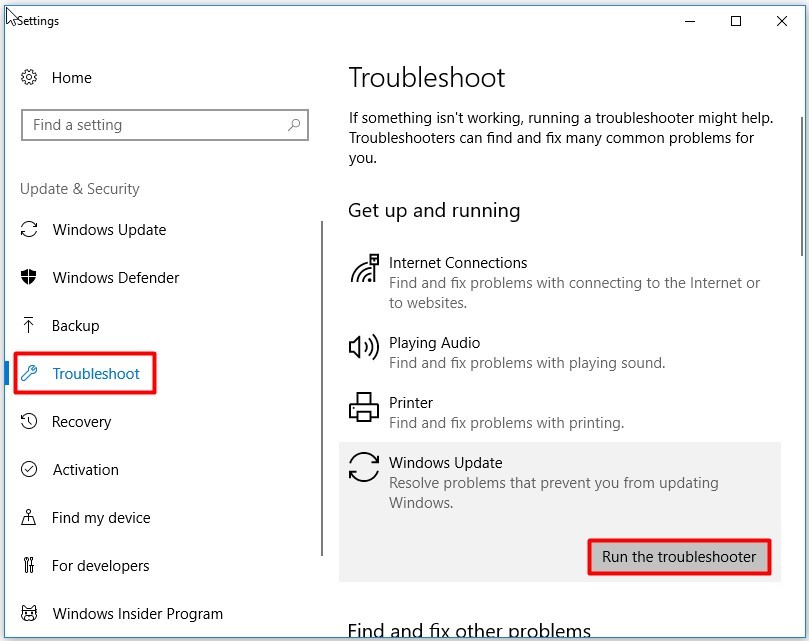The height and width of the screenshot is (641, 809).
Task: Click the Activation checkmark icon
Action: click(x=29, y=469)
